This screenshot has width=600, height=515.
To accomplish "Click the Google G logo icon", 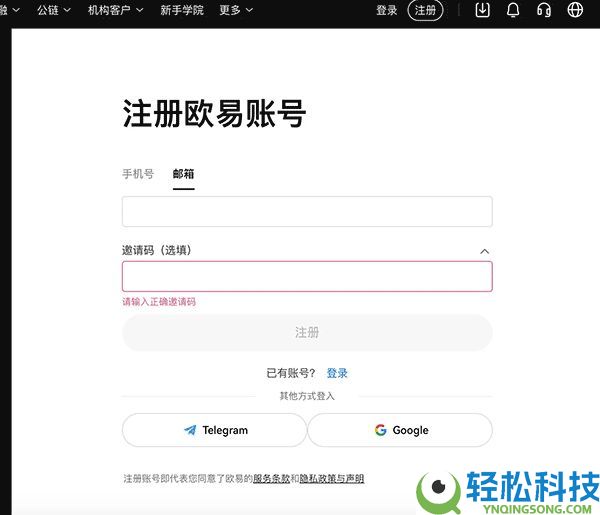I will pos(380,430).
